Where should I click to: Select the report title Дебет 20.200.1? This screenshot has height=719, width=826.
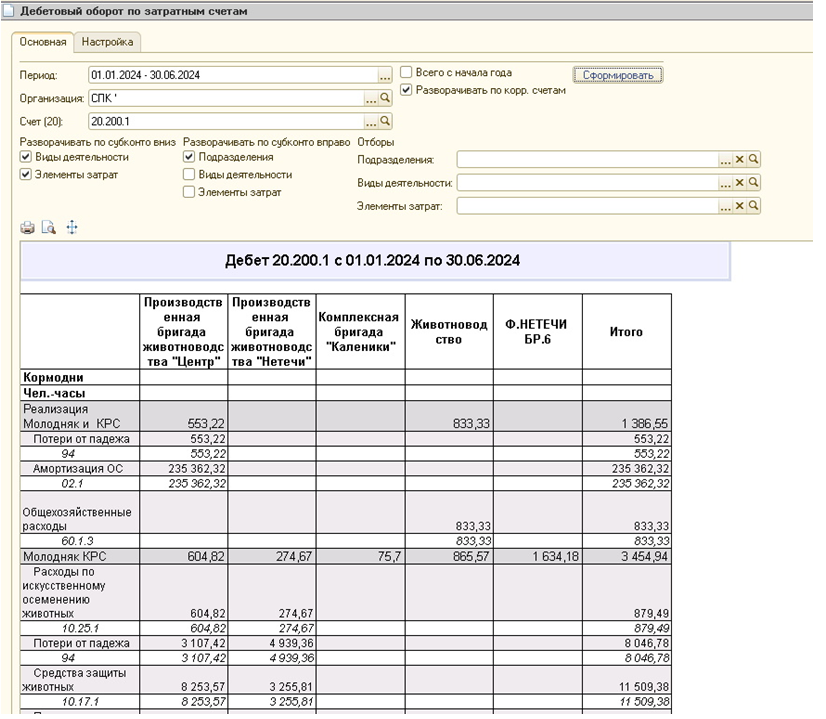(x=372, y=261)
